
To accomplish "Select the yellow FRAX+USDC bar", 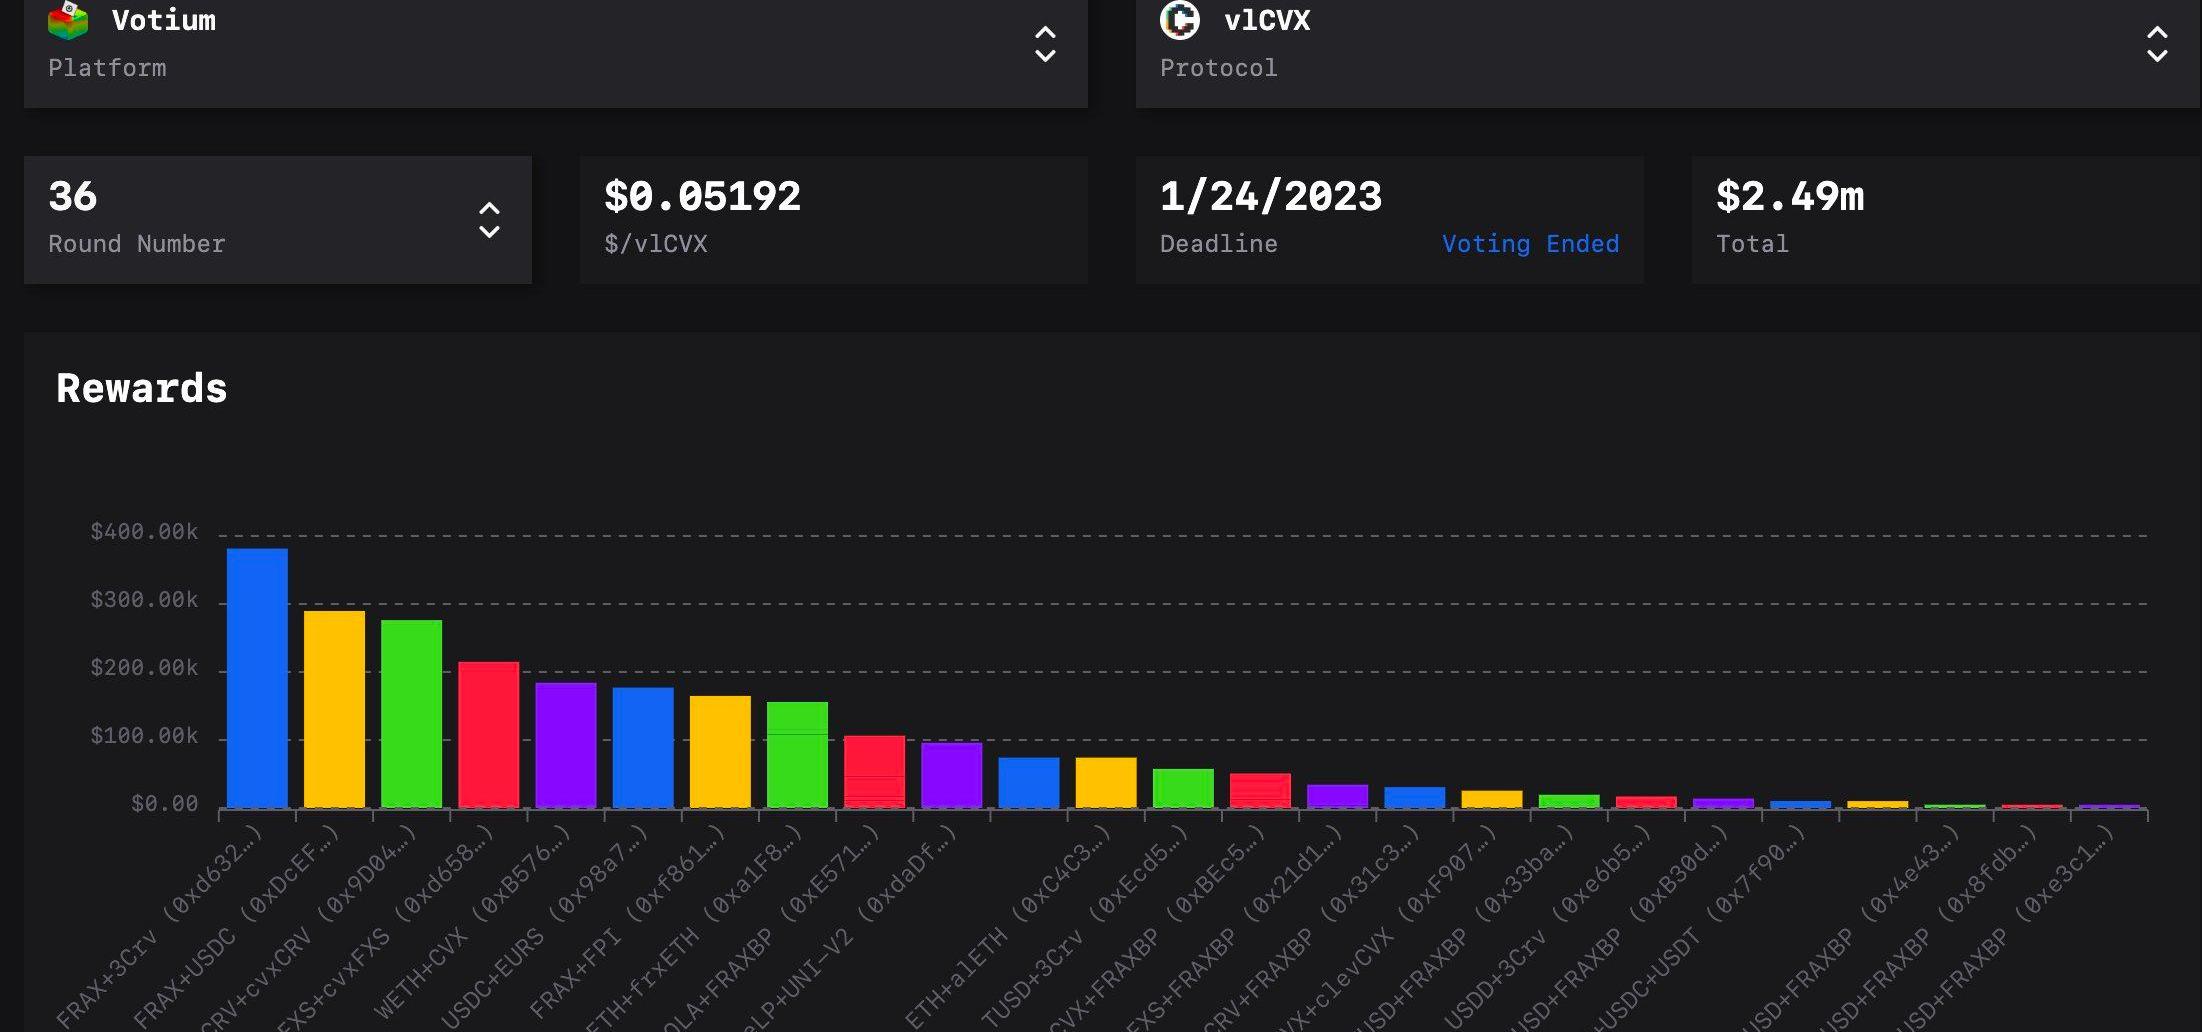I will 334,708.
